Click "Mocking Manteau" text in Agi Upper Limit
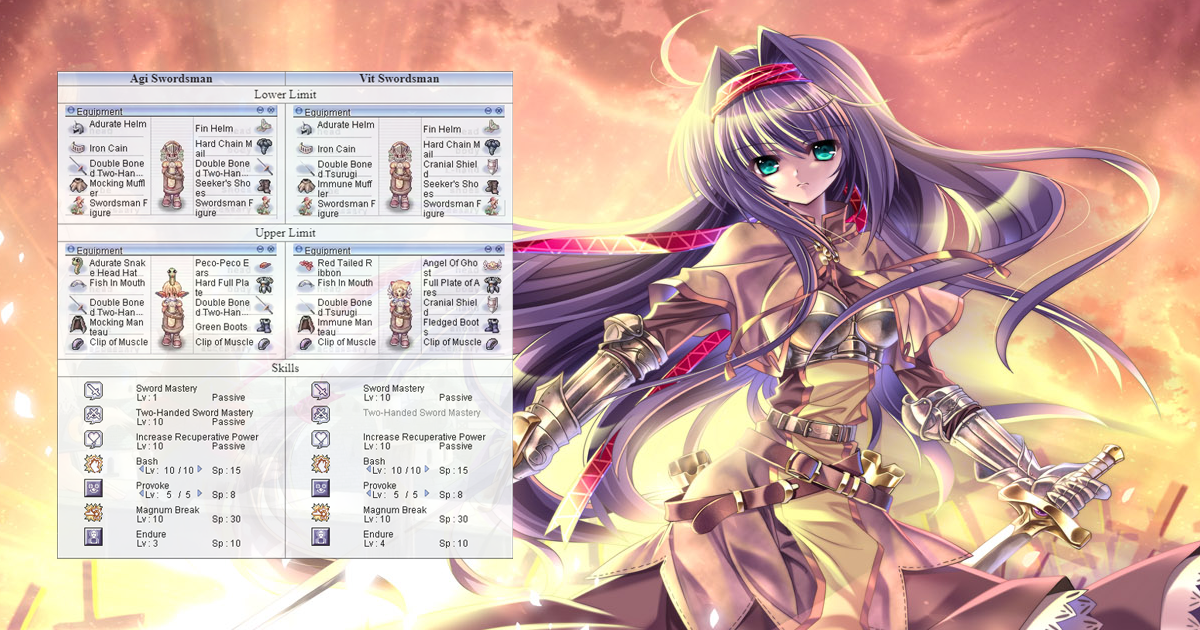This screenshot has height=630, width=1200. tap(118, 327)
